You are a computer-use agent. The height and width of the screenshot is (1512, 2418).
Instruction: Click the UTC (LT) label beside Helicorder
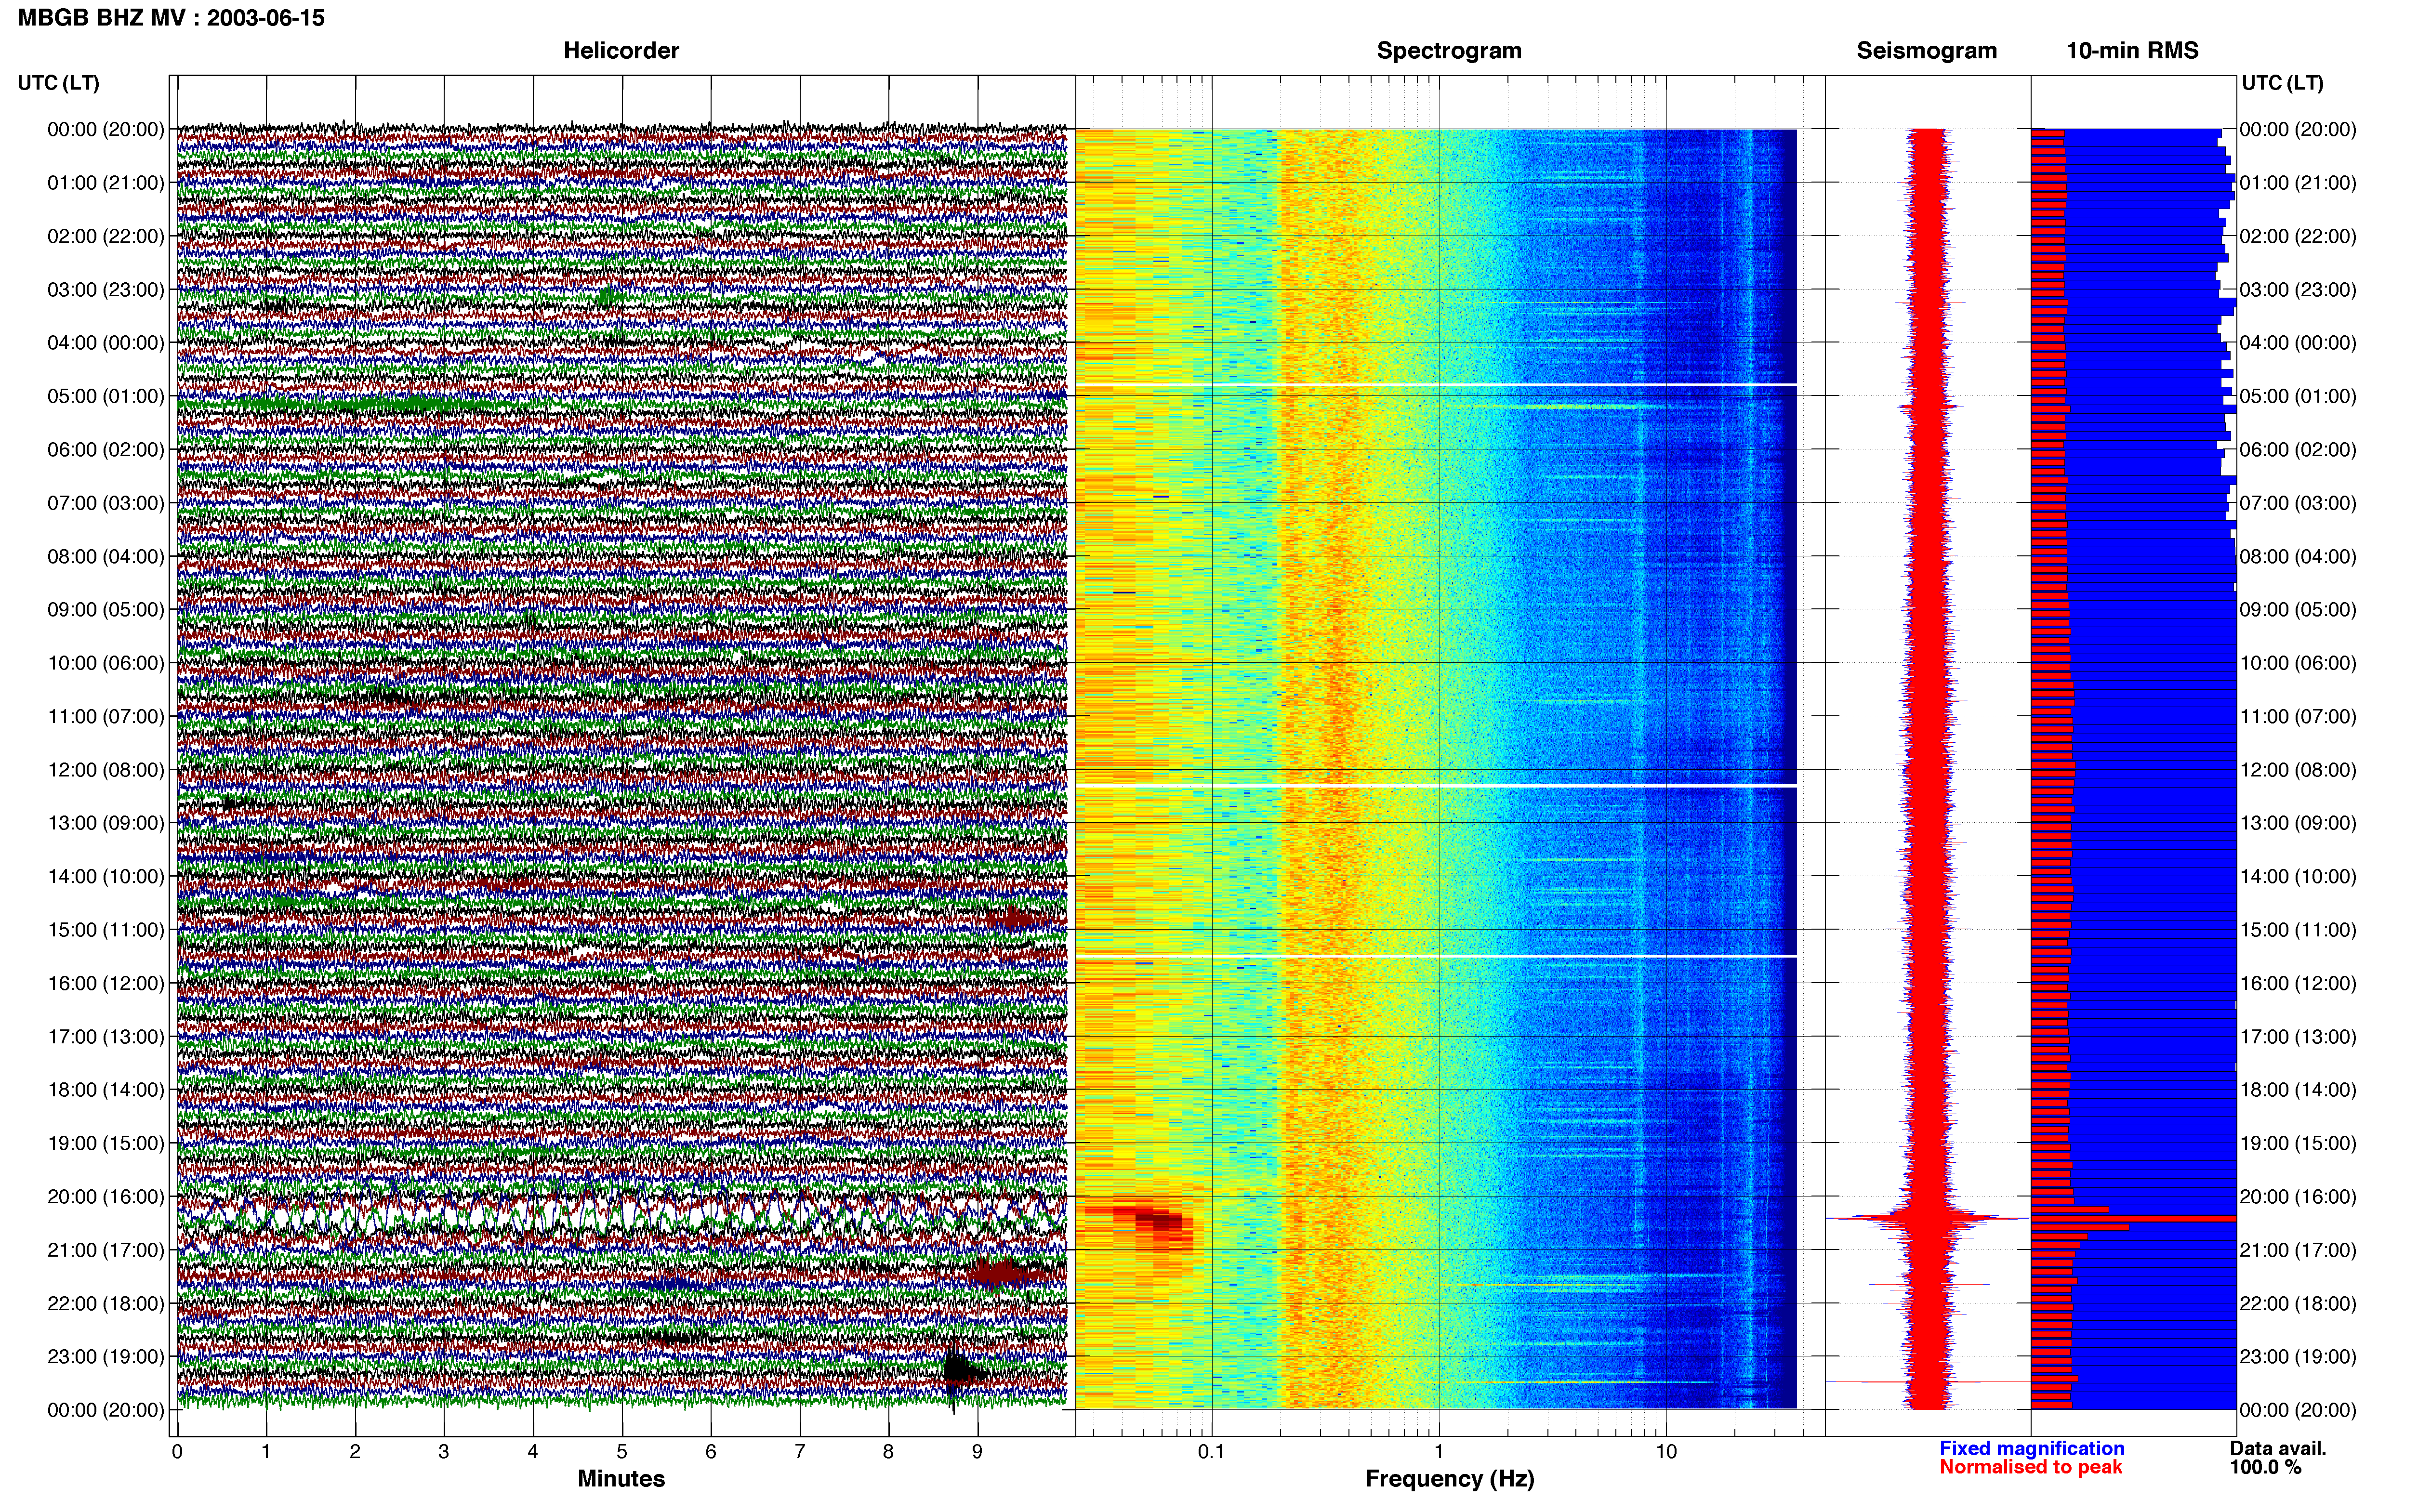[58, 83]
